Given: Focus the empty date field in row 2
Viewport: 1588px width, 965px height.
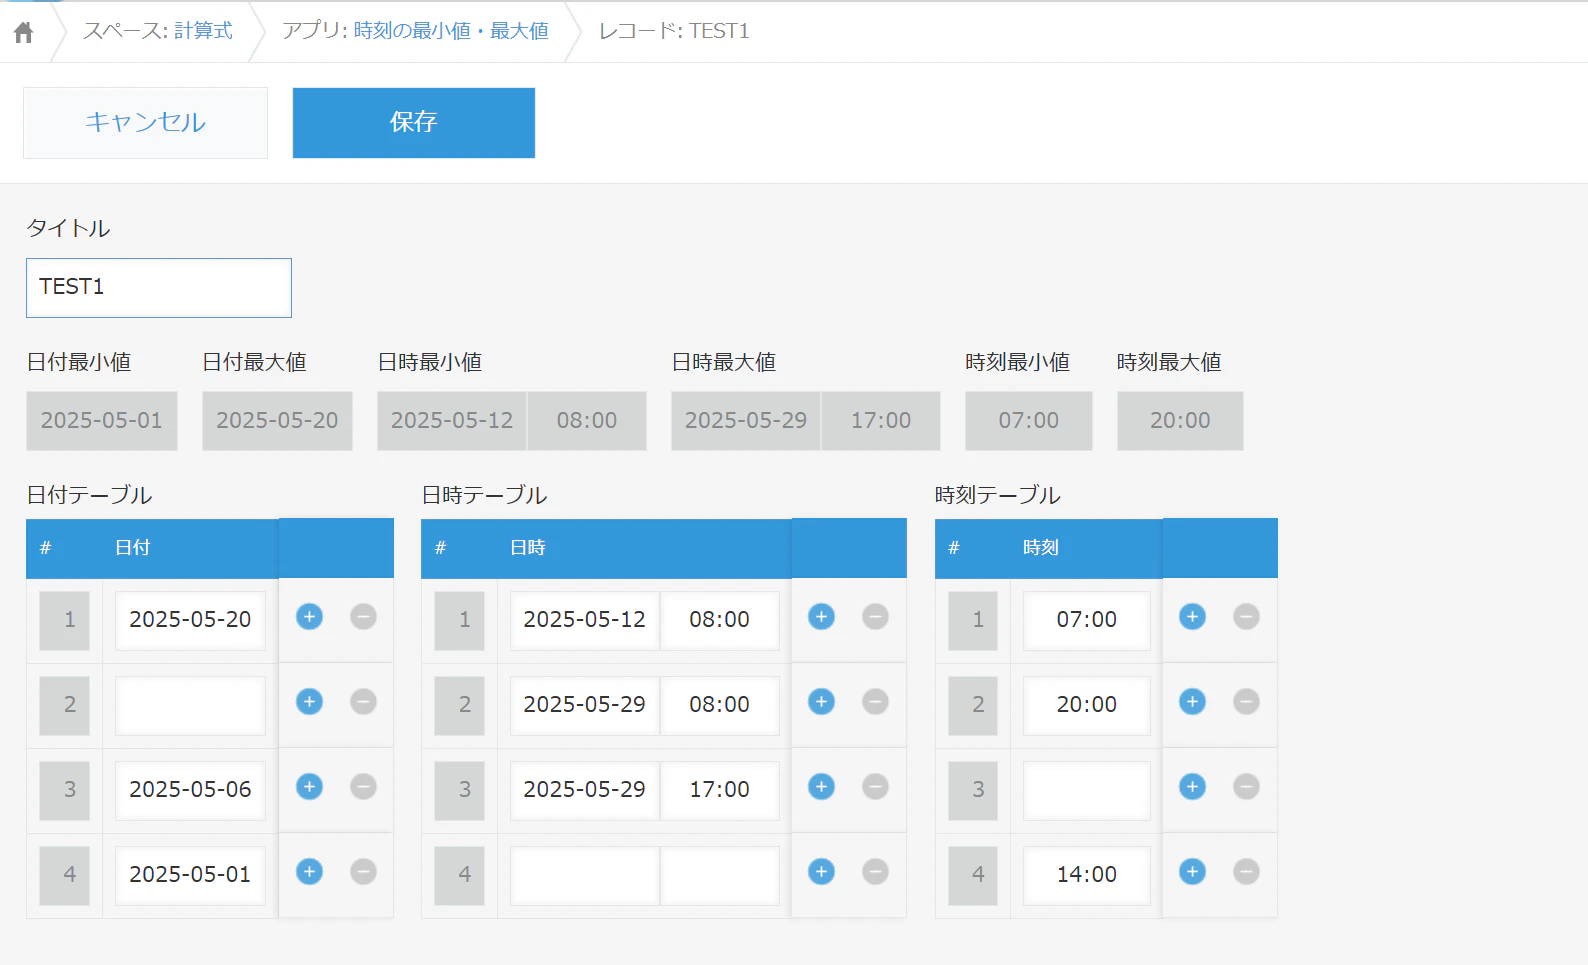Looking at the screenshot, I should click(190, 705).
